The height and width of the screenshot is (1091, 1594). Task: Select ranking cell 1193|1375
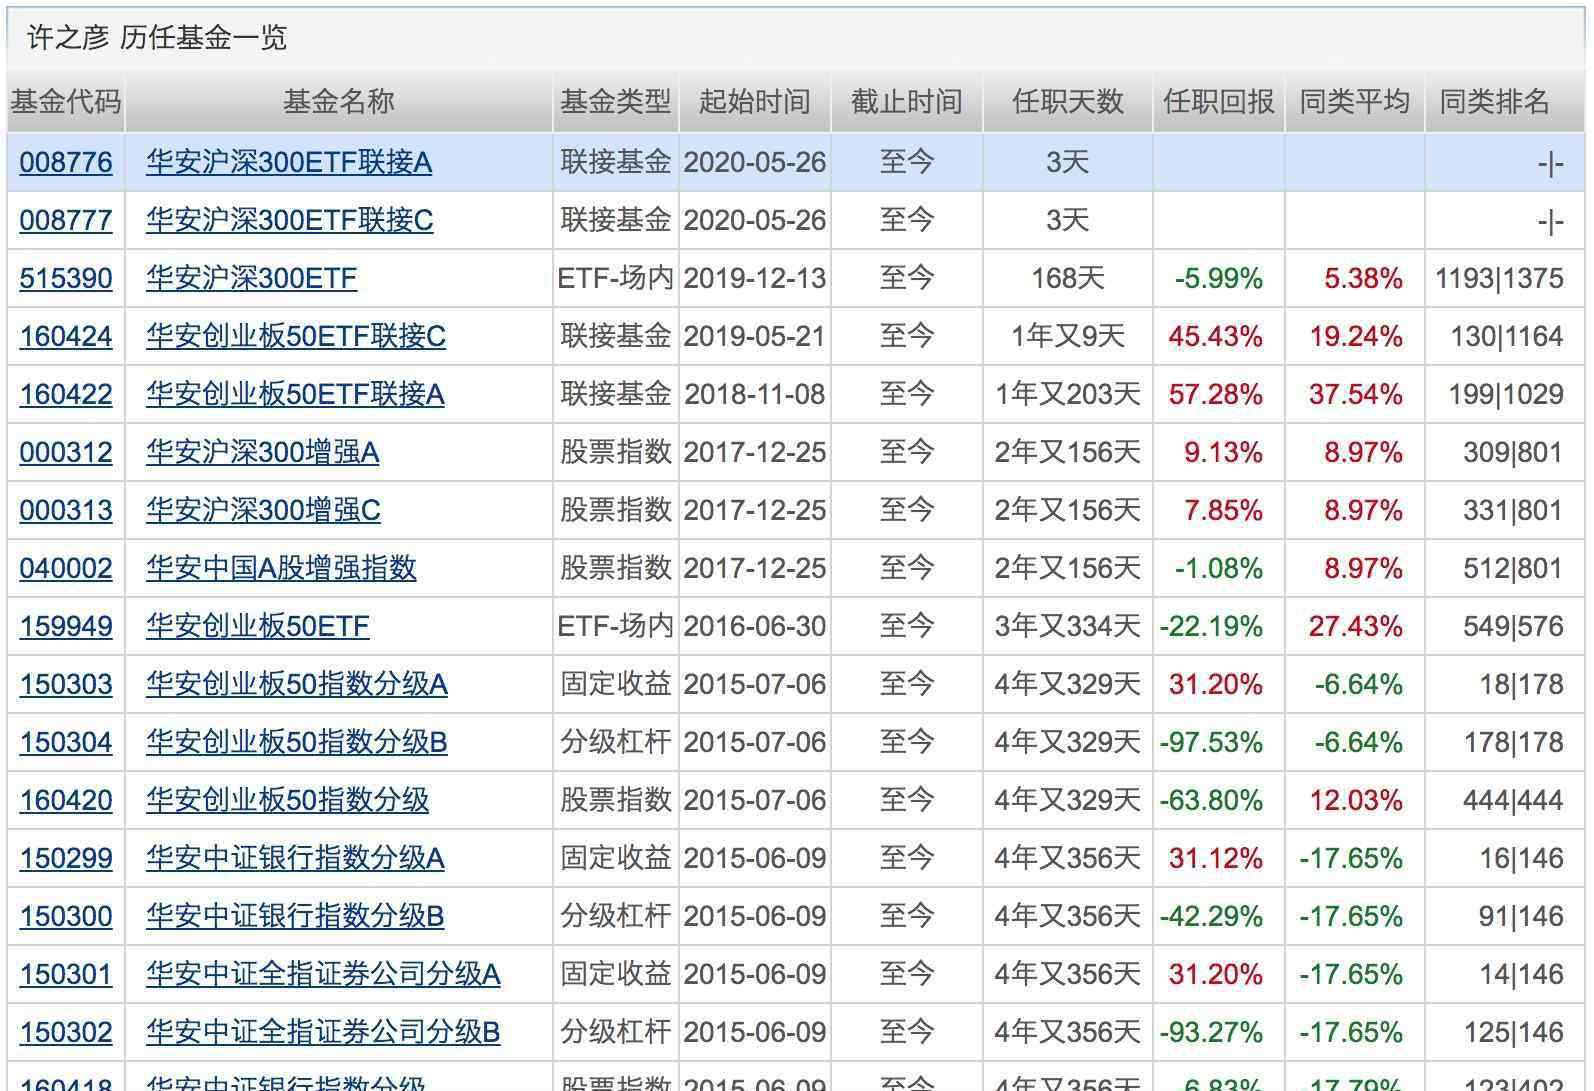click(1499, 278)
